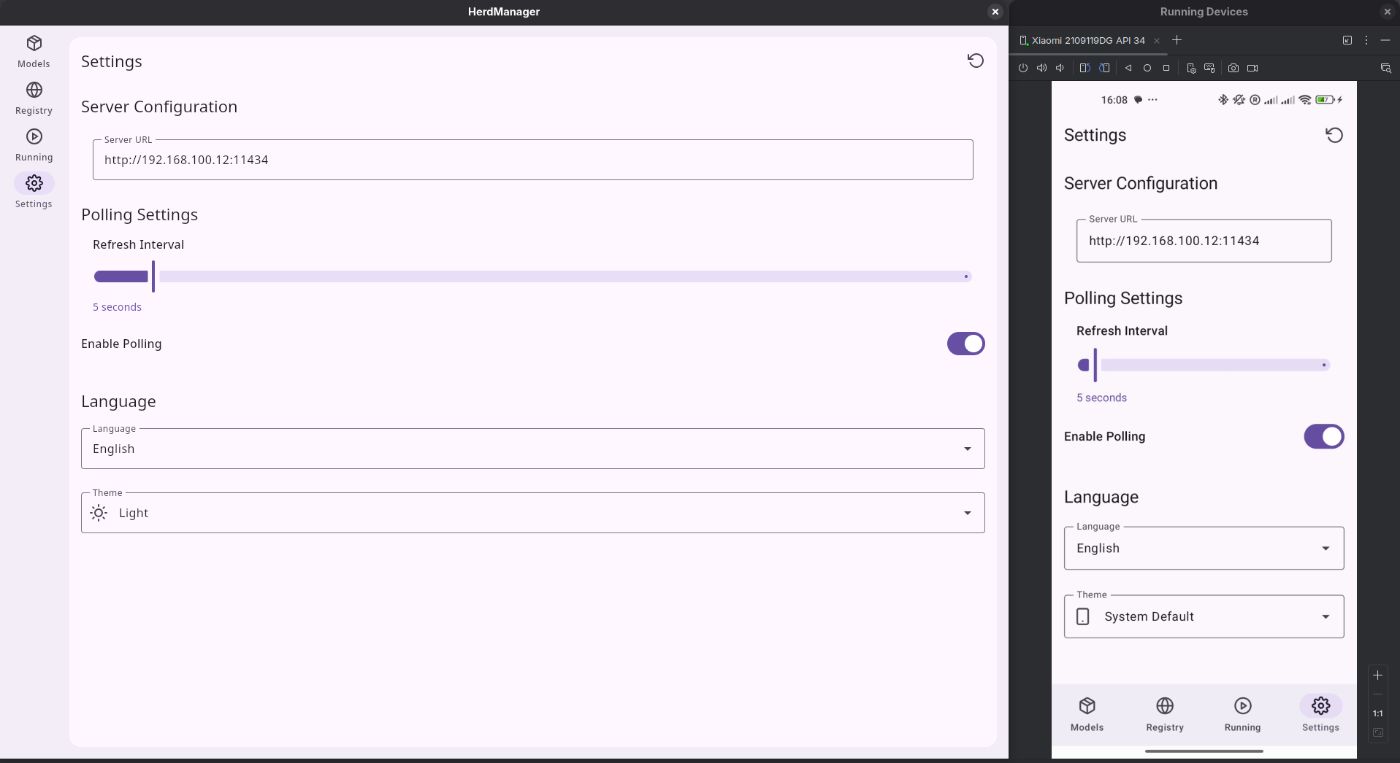Select the Xiaomi 2109119DG API 34 device tab

(1085, 40)
